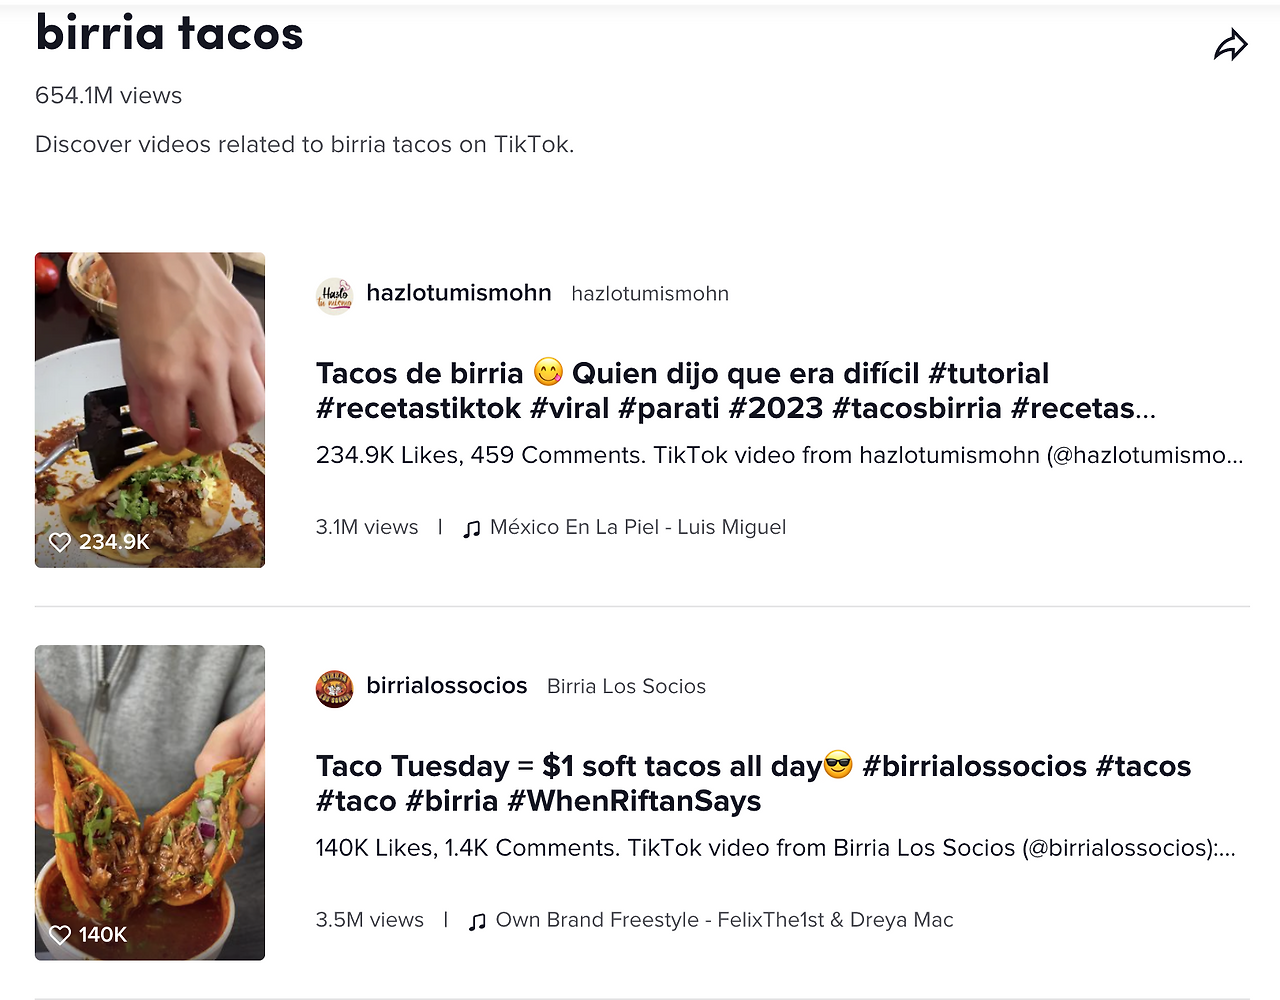Open México En La Piel - Luis Miguel sound
1280x1000 pixels.
click(638, 527)
